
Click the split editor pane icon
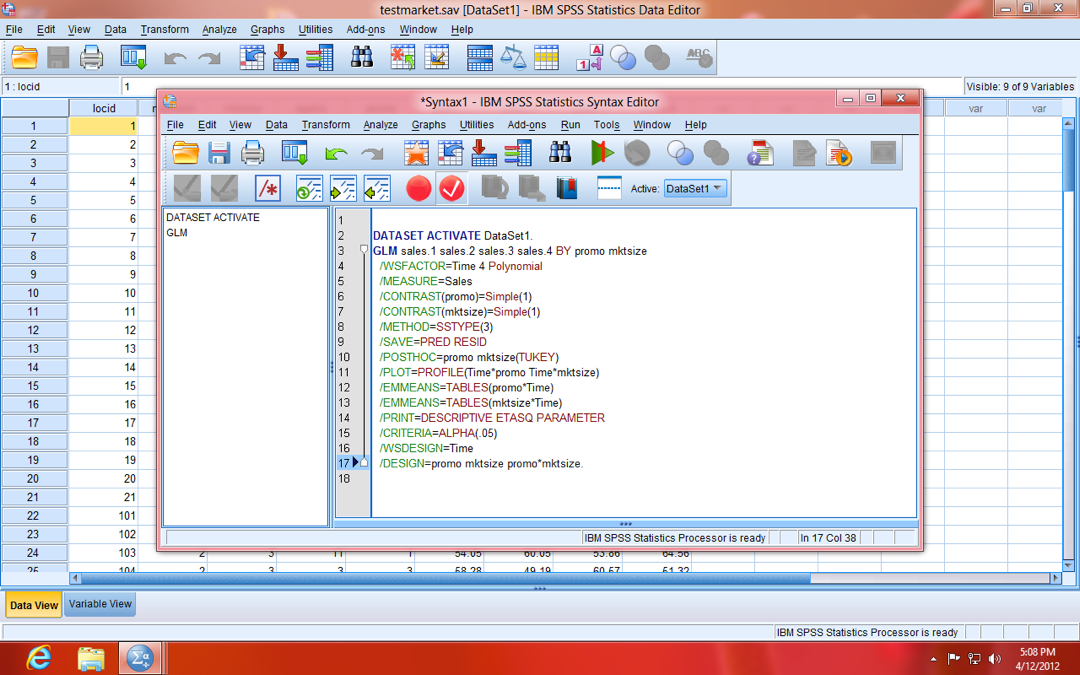coord(609,188)
